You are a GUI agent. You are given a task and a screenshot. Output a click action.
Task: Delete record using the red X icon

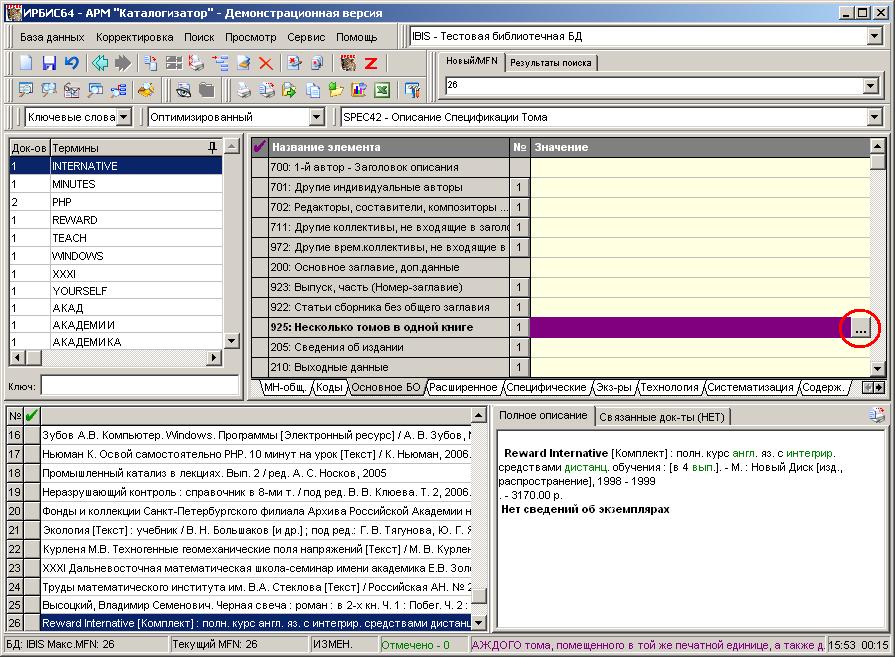point(266,63)
